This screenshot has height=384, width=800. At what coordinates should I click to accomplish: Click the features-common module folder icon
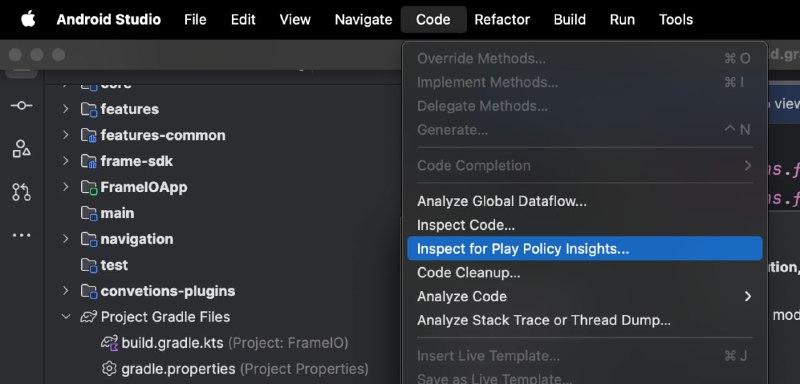tap(89, 135)
